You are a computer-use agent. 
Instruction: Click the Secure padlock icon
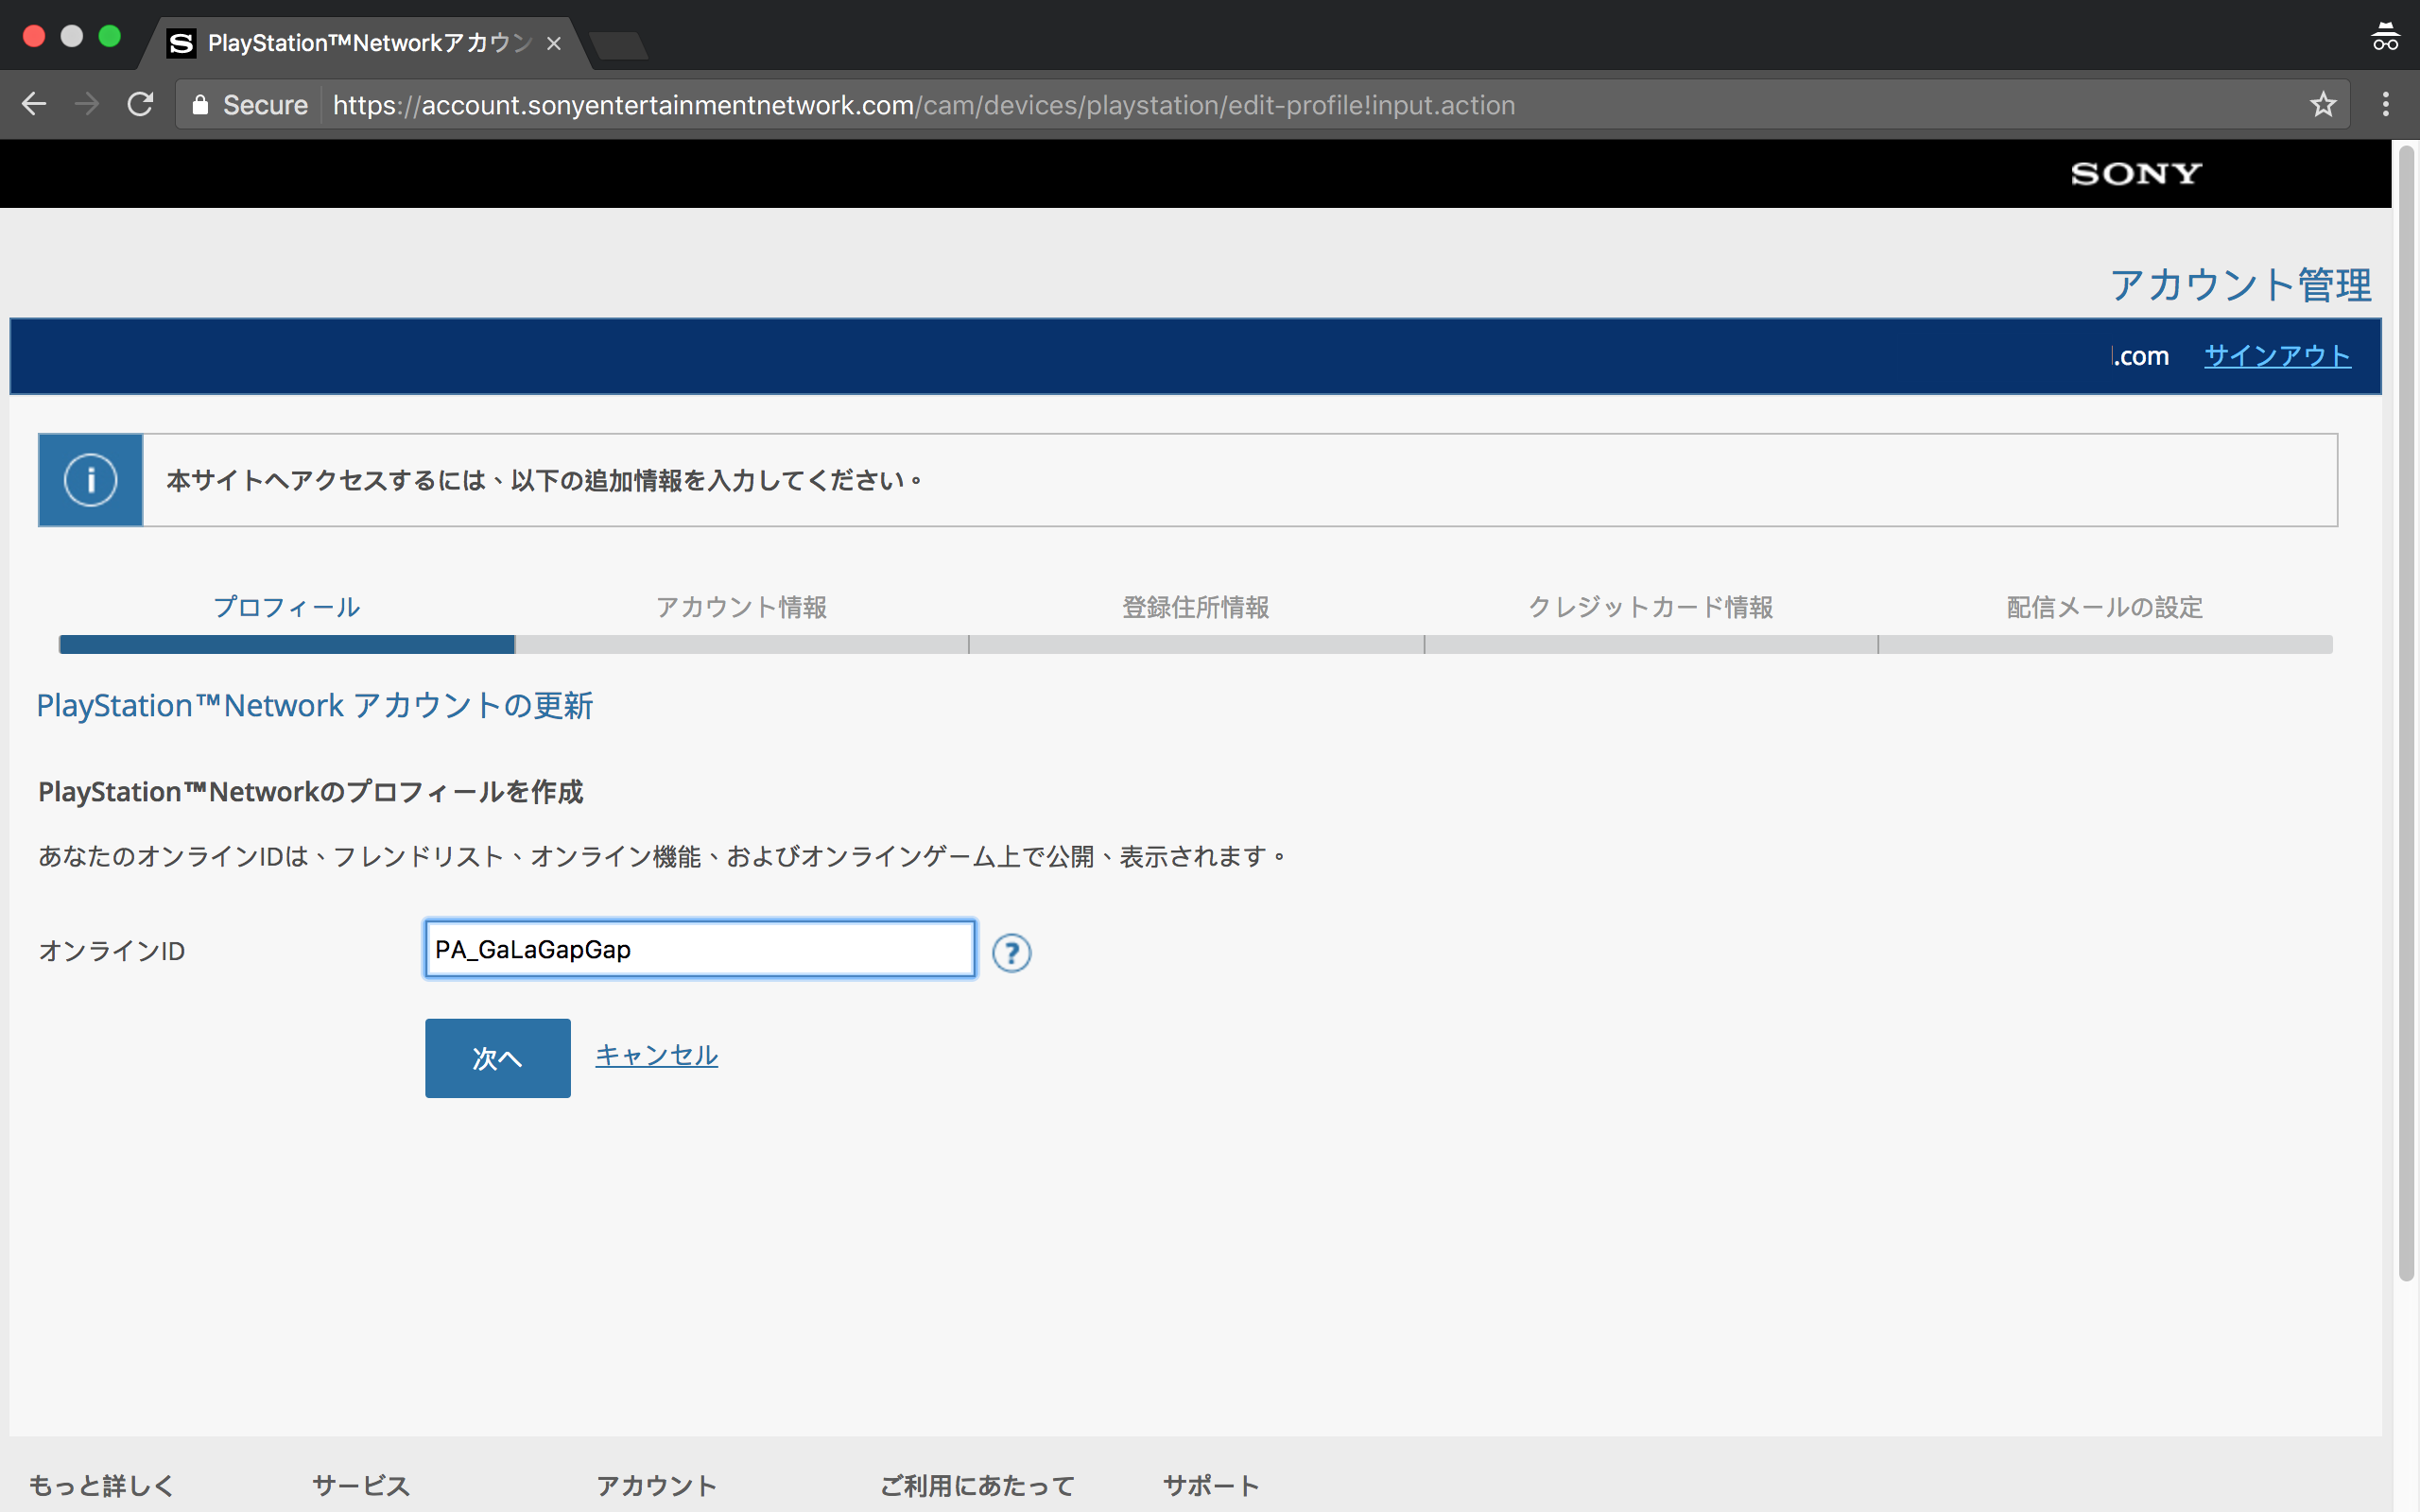click(x=200, y=105)
